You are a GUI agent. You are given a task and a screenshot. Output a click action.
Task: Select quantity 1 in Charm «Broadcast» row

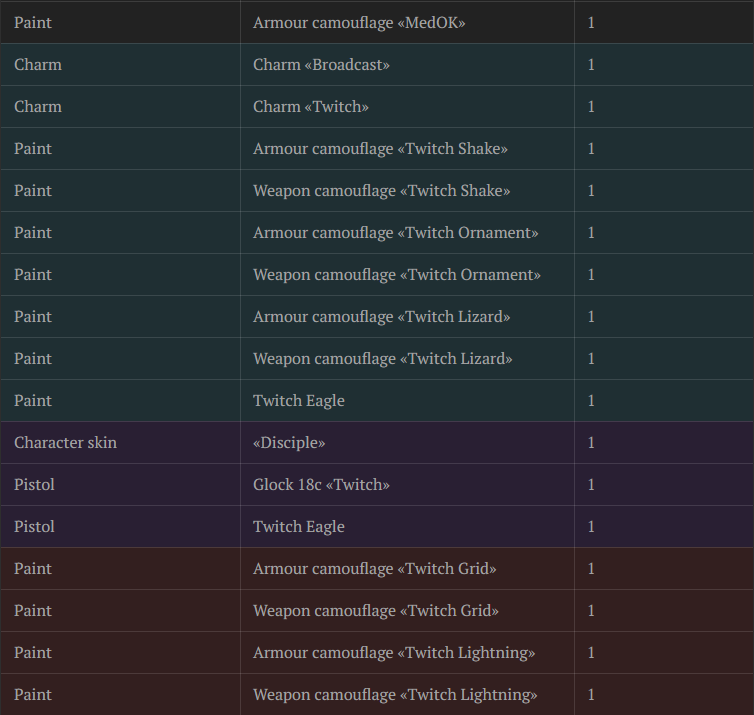coord(591,64)
